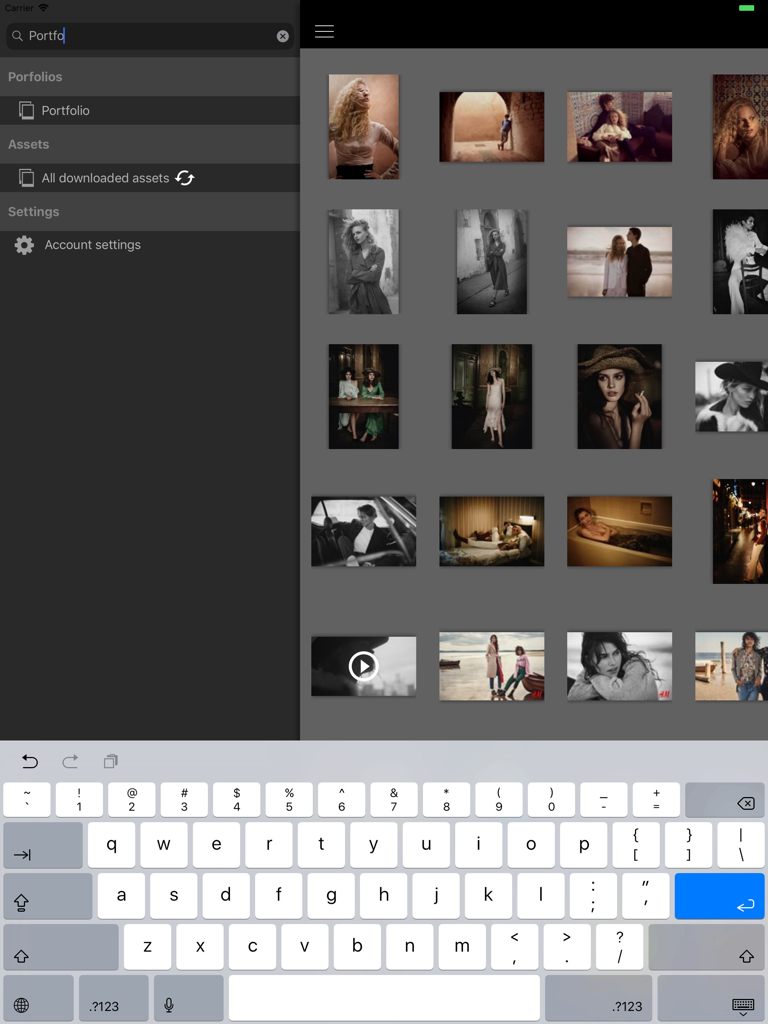The width and height of the screenshot is (768, 1024).
Task: Open the two women on beach thumbnail
Action: click(492, 666)
